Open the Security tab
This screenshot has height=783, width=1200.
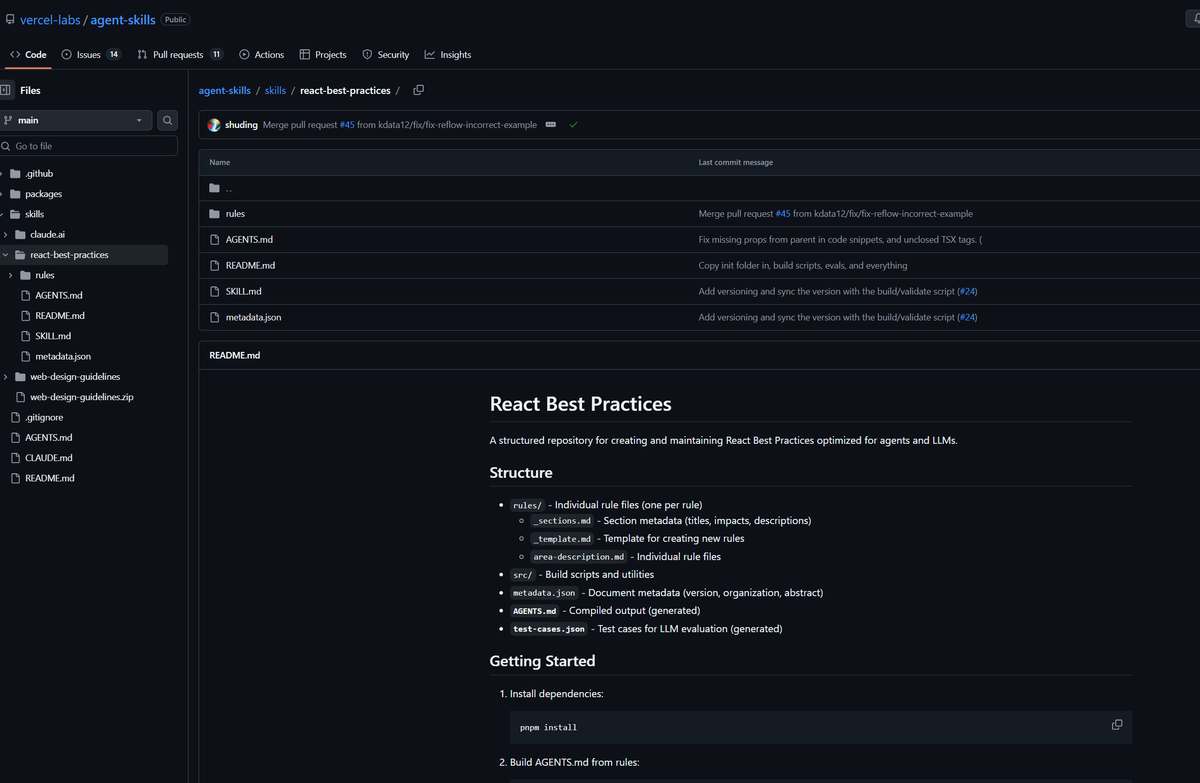pyautogui.click(x=386, y=55)
